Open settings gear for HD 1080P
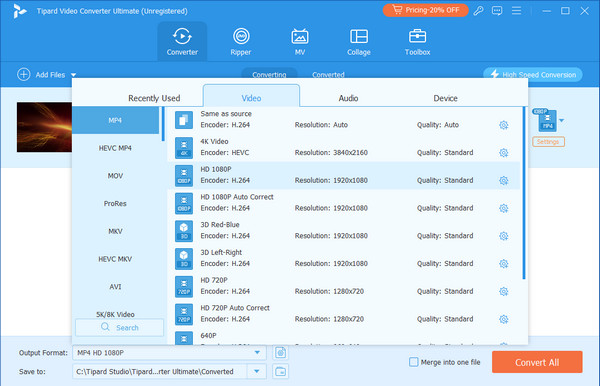 pos(504,181)
